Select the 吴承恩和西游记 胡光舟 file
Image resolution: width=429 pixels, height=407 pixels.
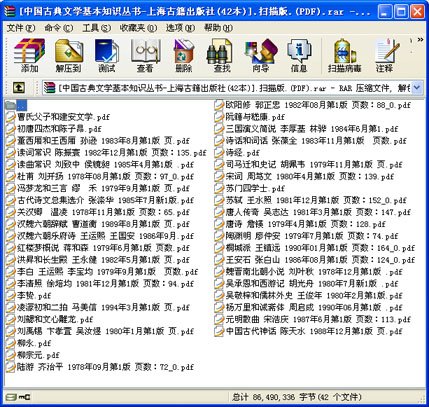tap(306, 284)
